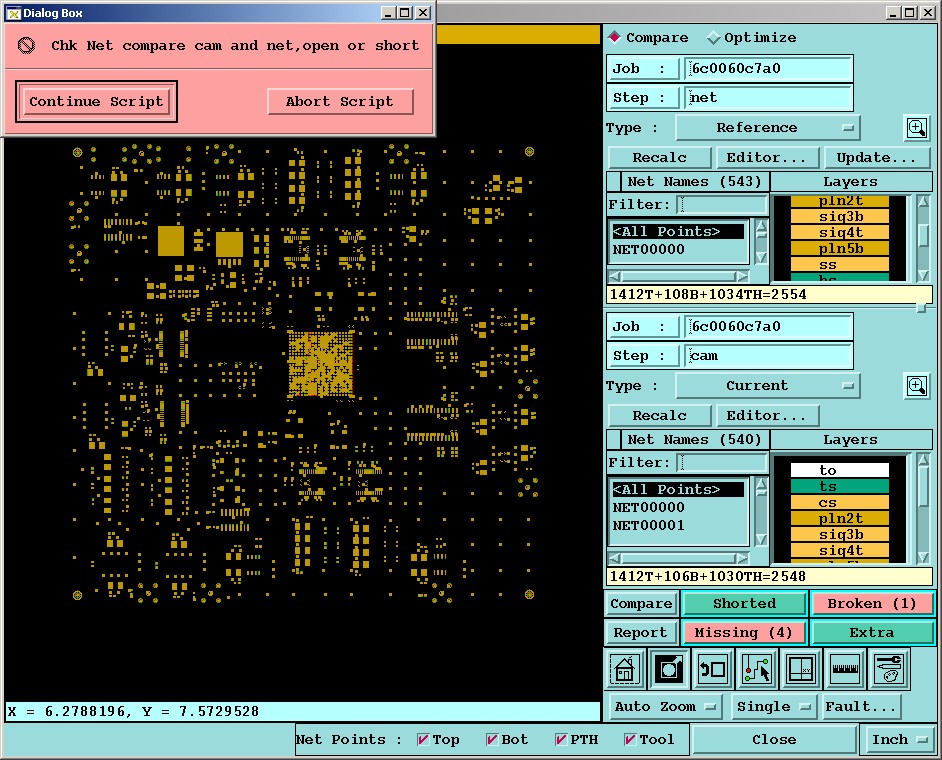Click the net step Filter input field
Image resolution: width=942 pixels, height=760 pixels.
[x=723, y=204]
